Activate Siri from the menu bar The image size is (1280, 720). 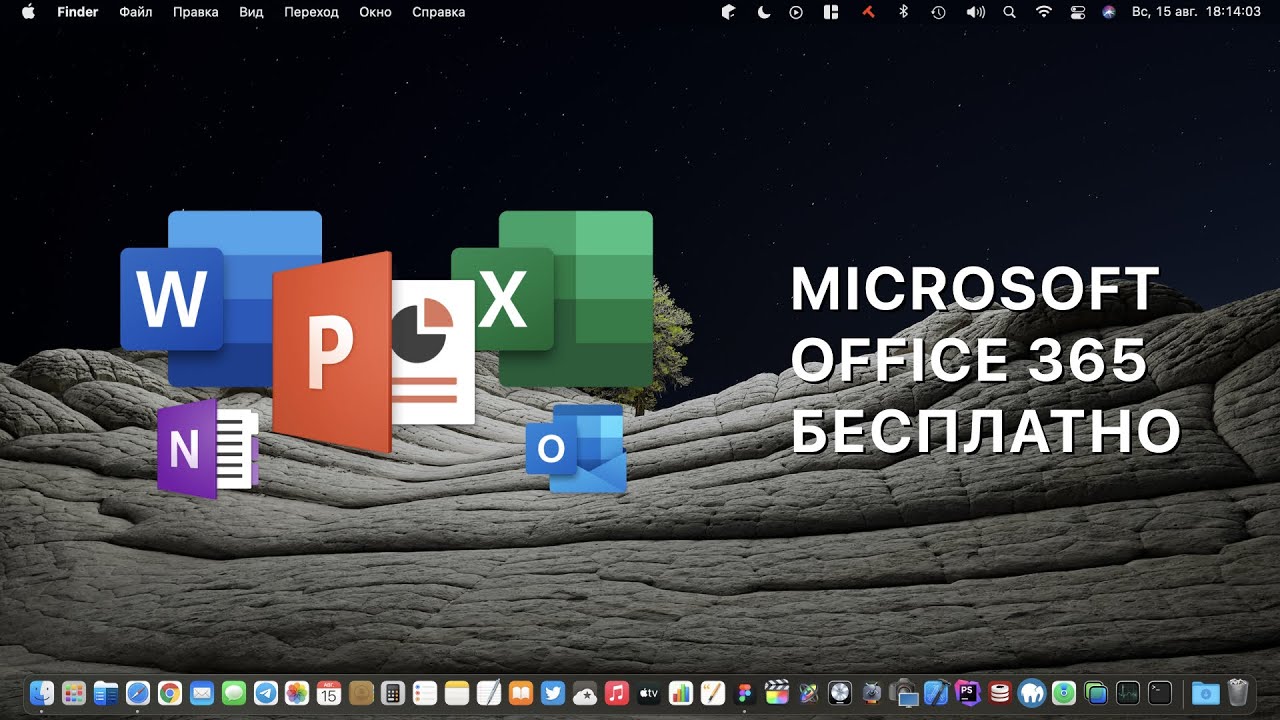point(1108,12)
